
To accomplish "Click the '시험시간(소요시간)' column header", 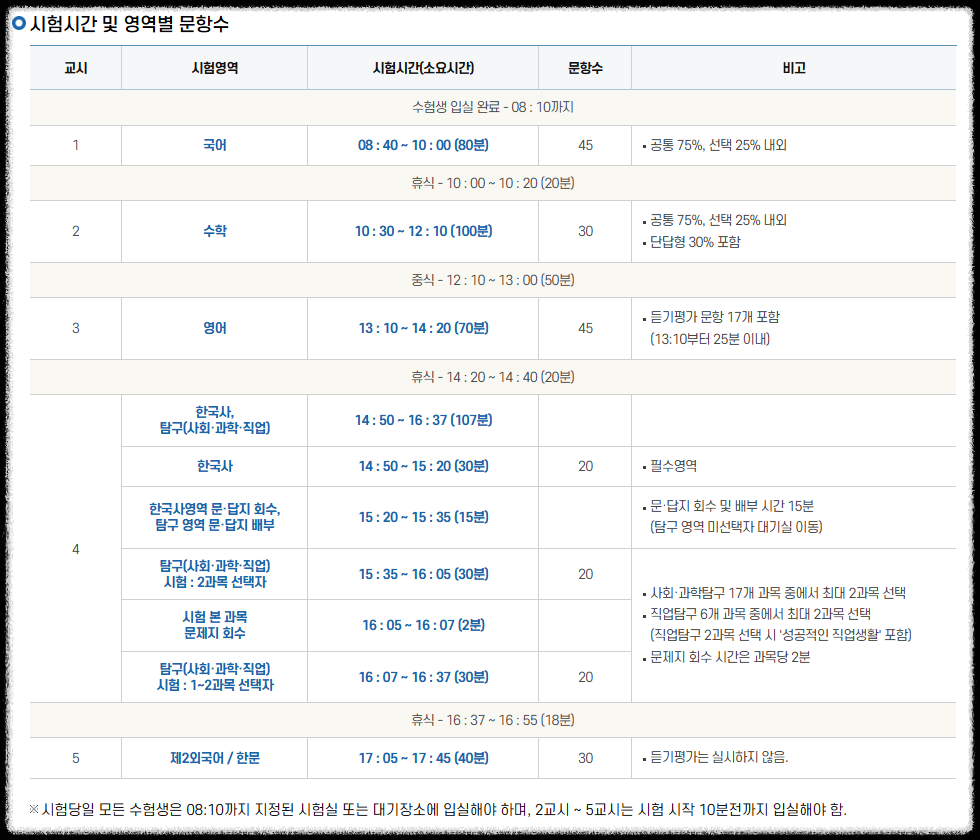I will 423,68.
